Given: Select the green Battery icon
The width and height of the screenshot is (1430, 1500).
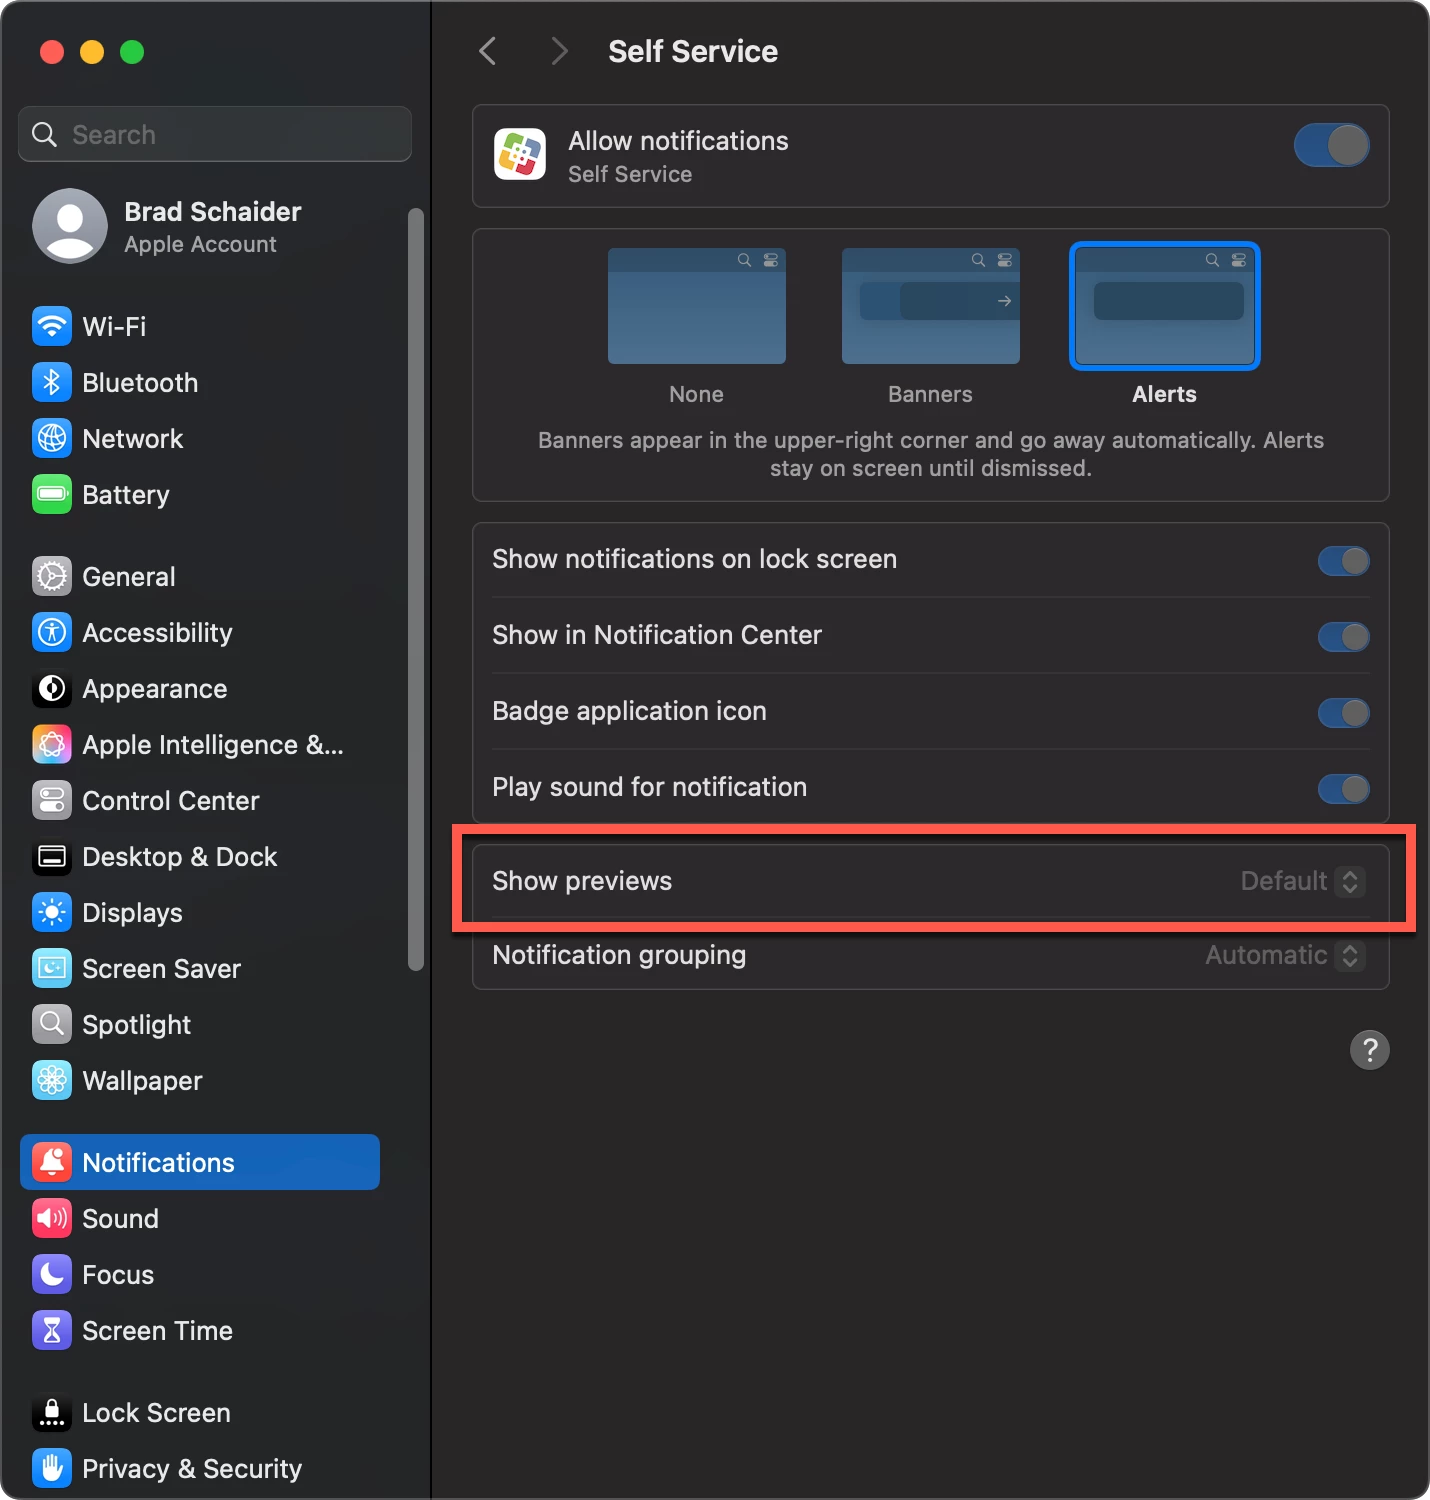Looking at the screenshot, I should [x=52, y=494].
